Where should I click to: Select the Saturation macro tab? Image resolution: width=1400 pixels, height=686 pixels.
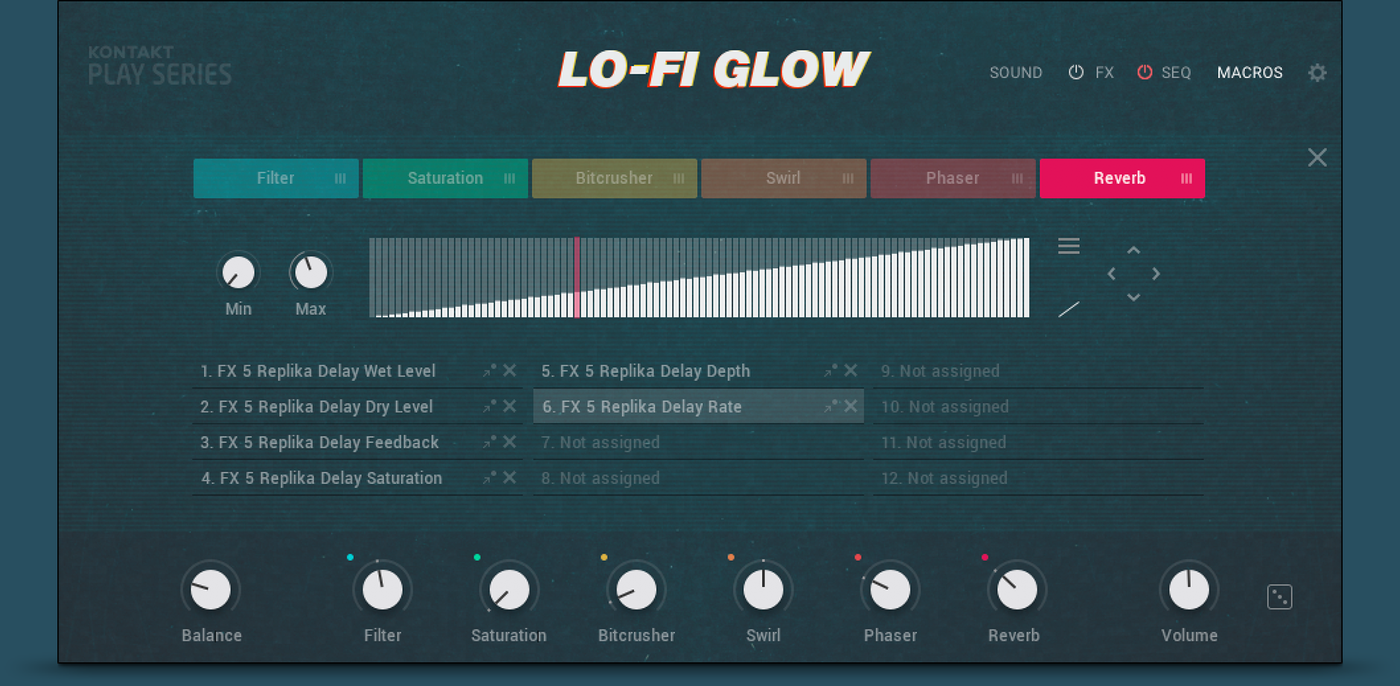coord(445,178)
